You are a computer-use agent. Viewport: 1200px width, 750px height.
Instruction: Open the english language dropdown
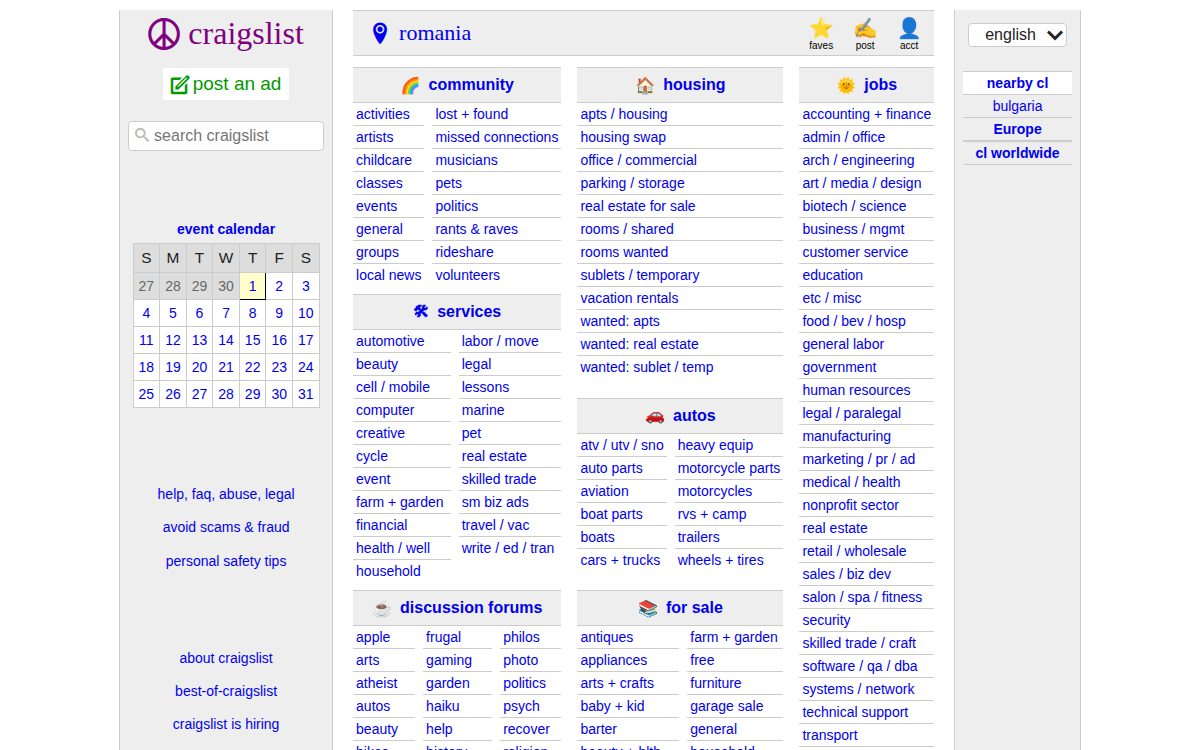click(x=1017, y=35)
